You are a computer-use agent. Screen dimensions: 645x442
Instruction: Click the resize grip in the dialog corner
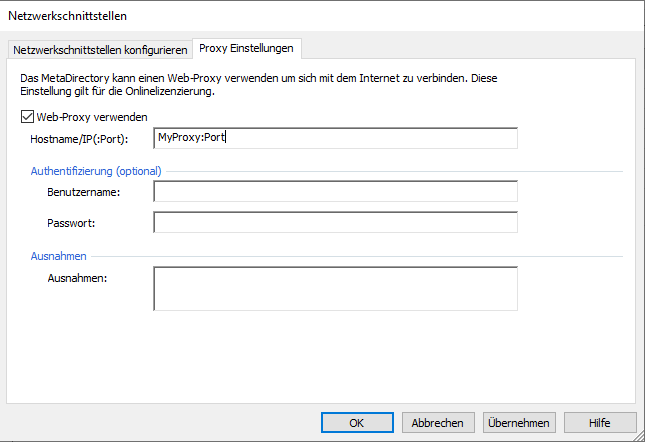(637, 434)
